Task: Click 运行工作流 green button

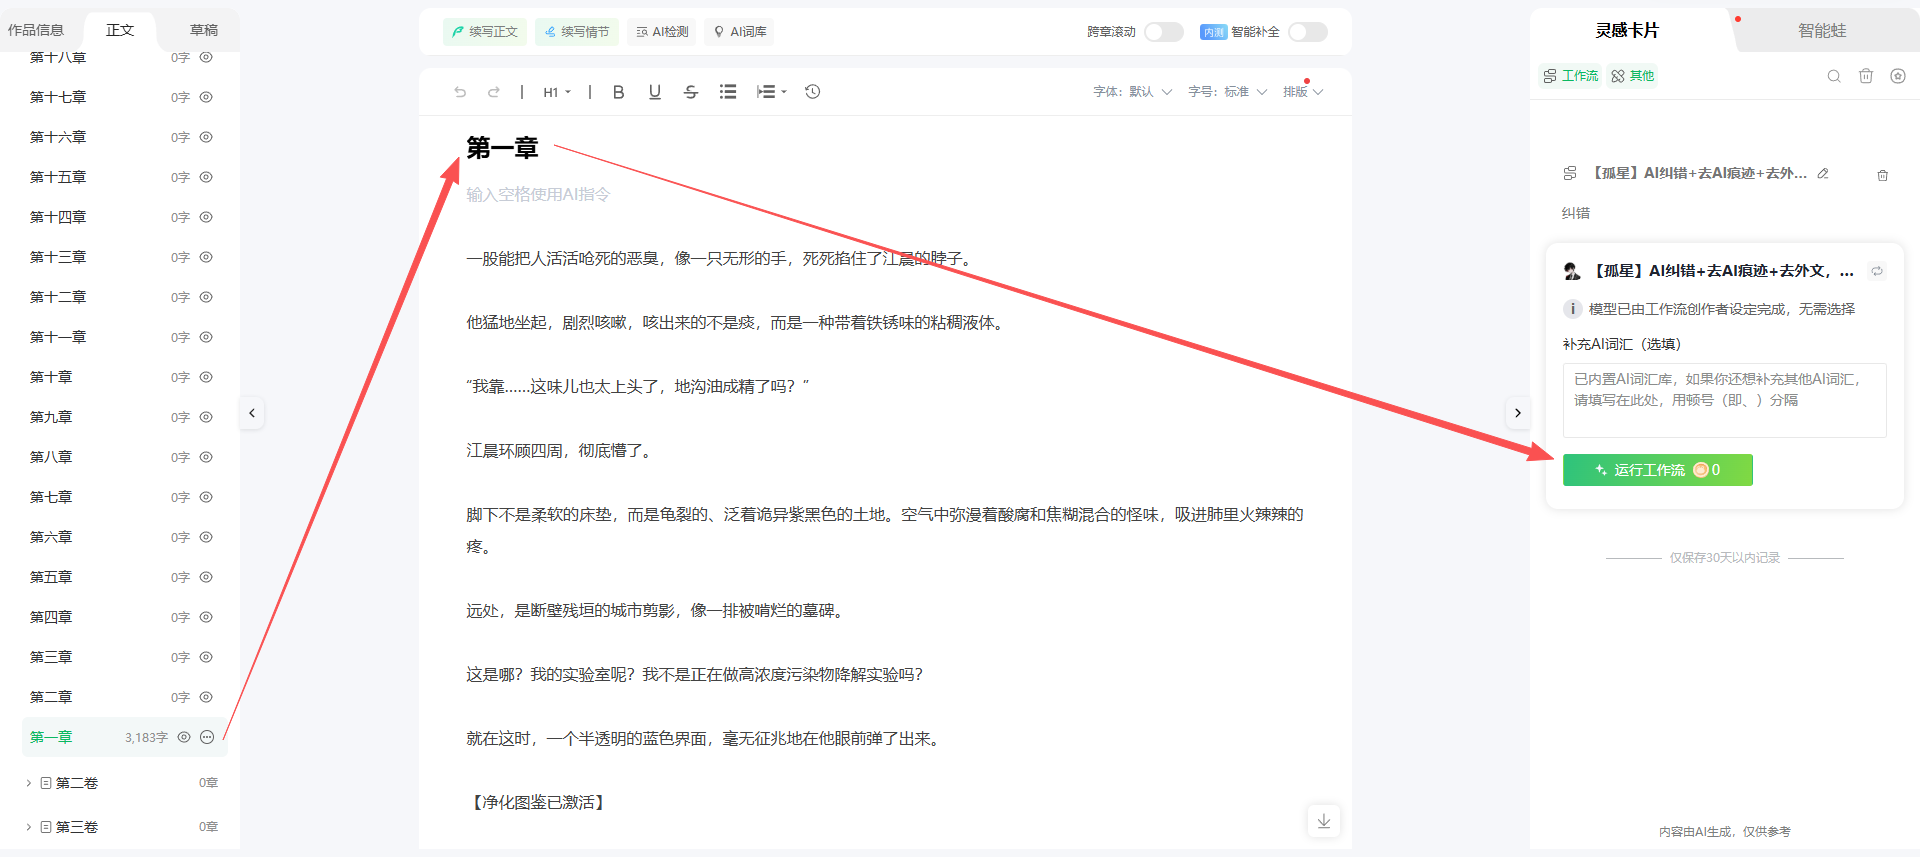Action: [1658, 470]
